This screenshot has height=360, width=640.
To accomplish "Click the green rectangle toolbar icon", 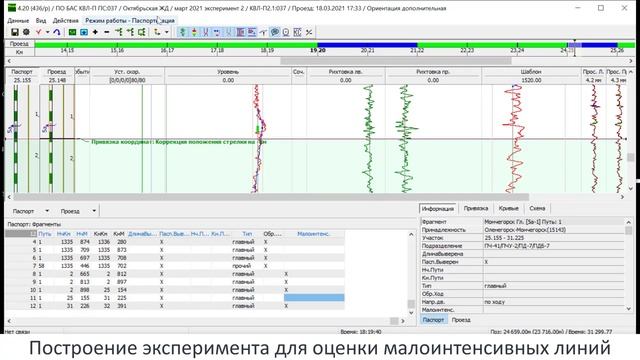I will (72, 32).
